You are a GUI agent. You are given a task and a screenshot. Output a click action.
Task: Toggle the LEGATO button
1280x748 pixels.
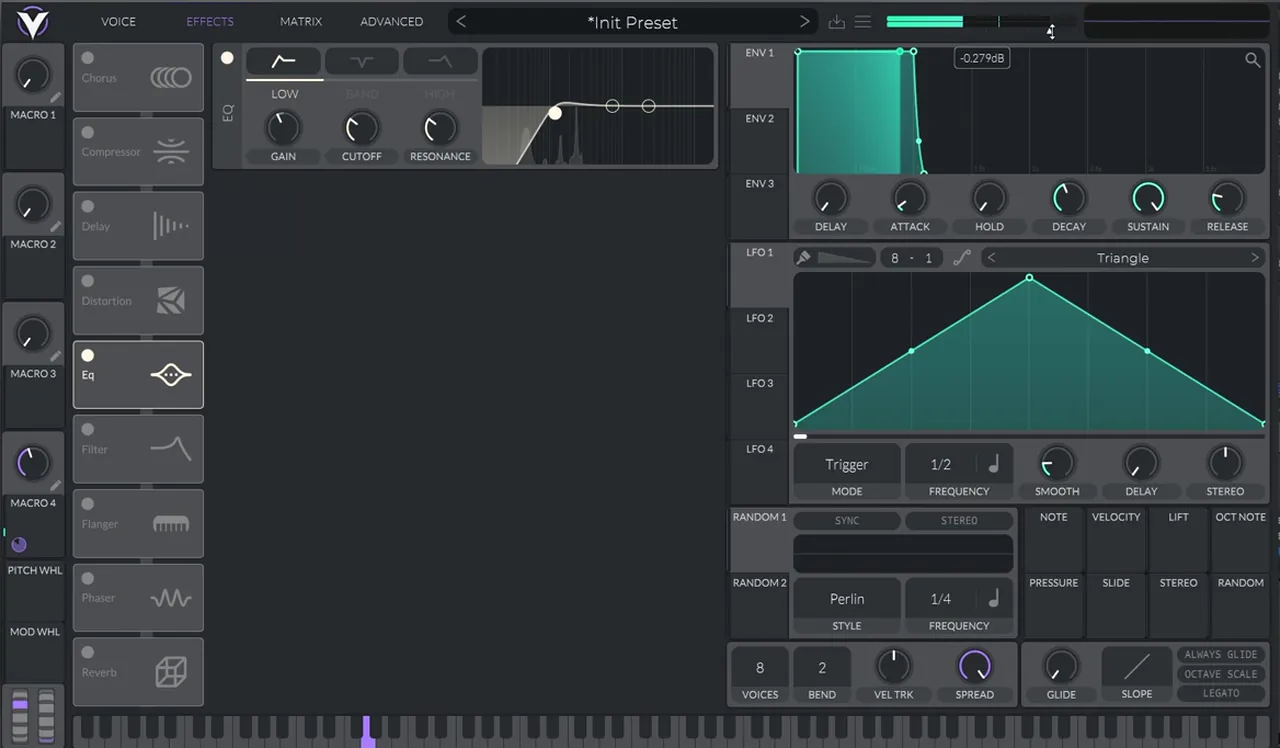1221,693
